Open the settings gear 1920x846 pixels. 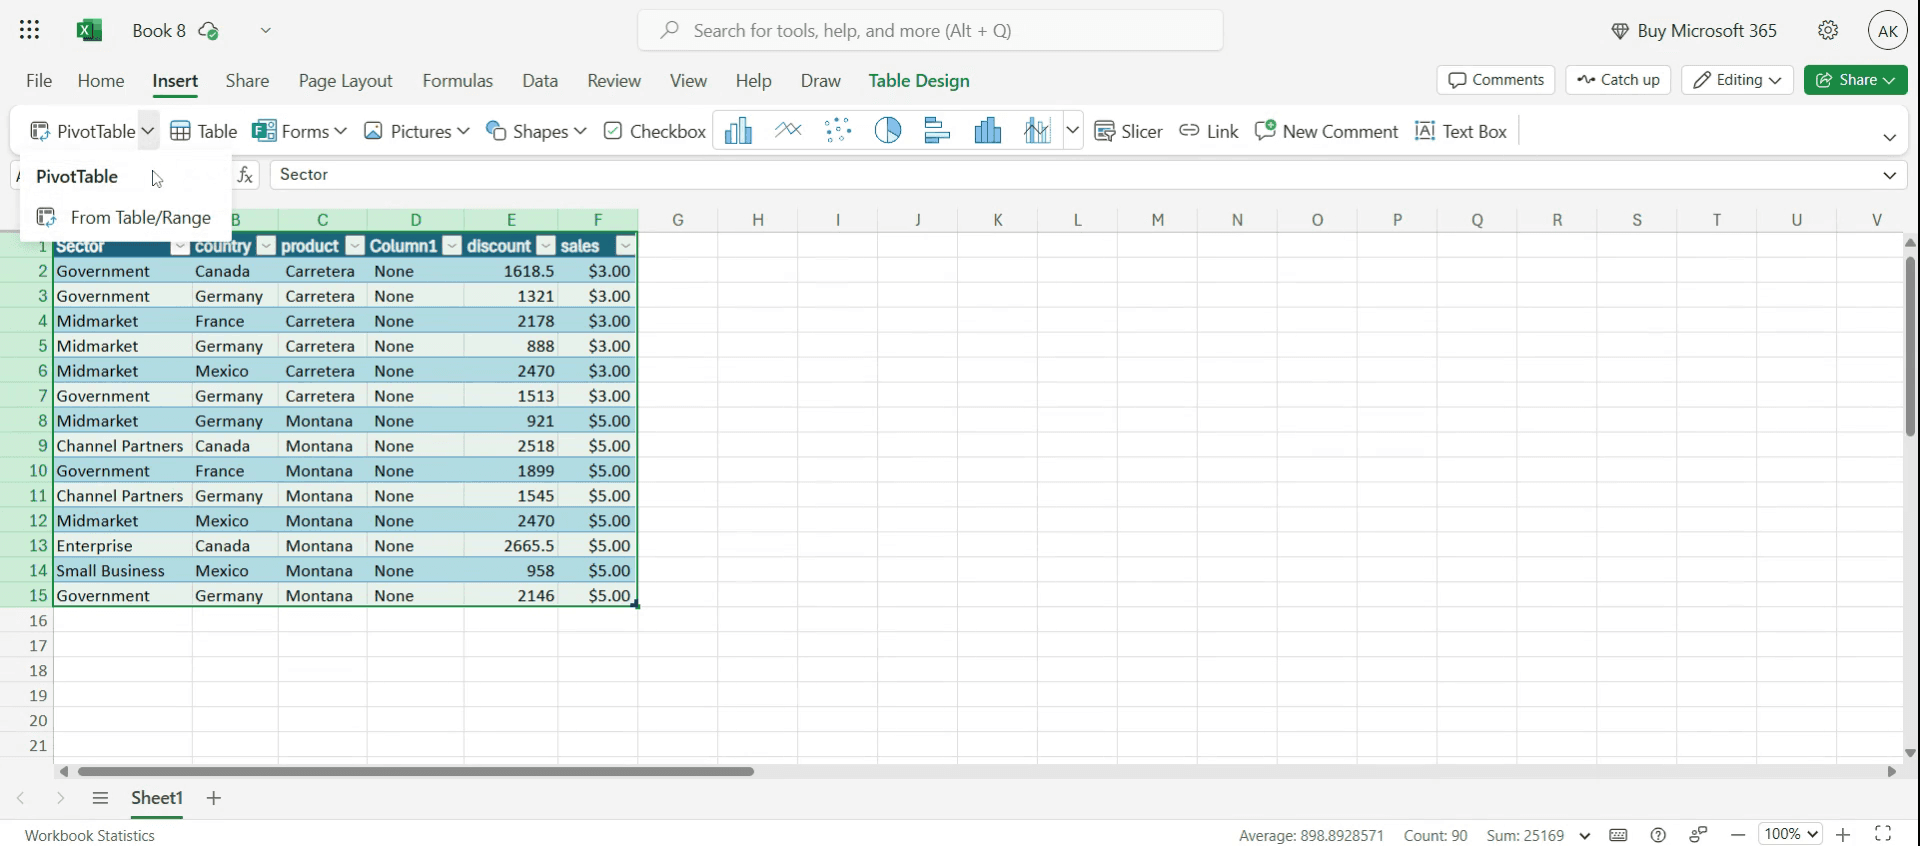point(1828,30)
